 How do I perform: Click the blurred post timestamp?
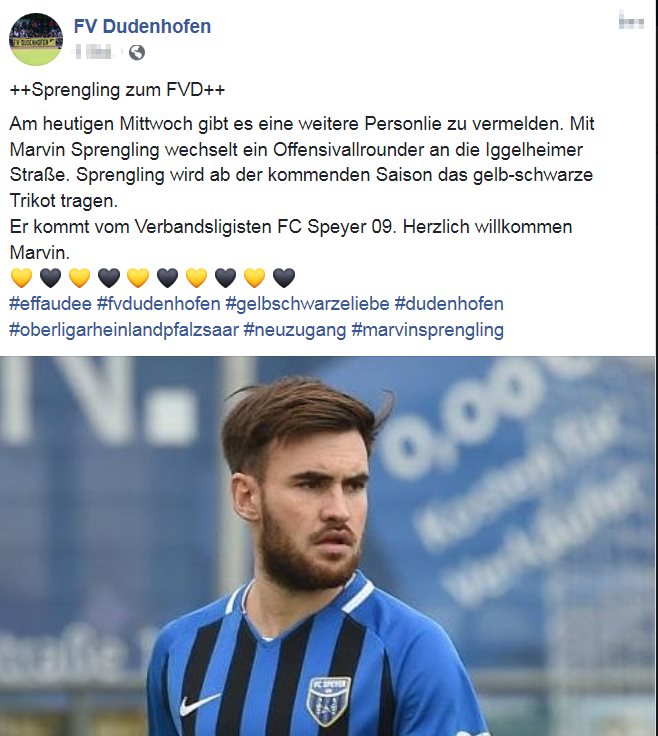coord(94,52)
